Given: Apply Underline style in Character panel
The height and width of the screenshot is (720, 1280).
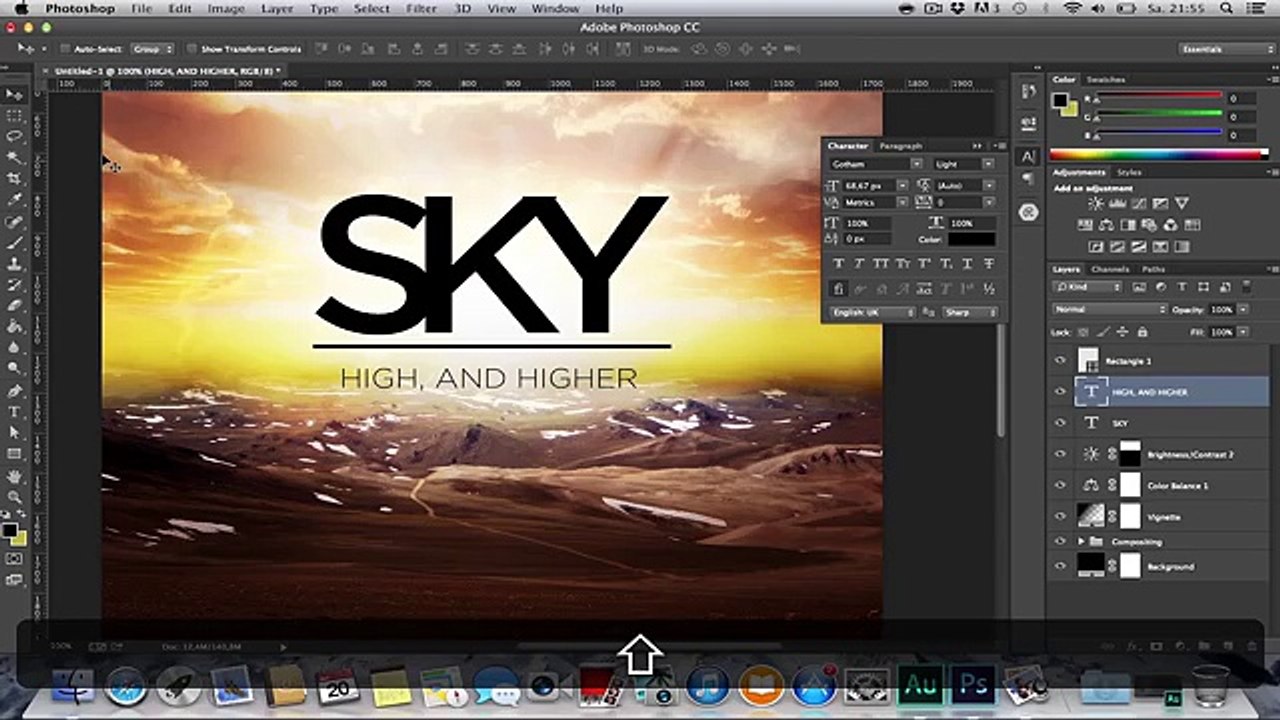Looking at the screenshot, I should pyautogui.click(x=966, y=264).
